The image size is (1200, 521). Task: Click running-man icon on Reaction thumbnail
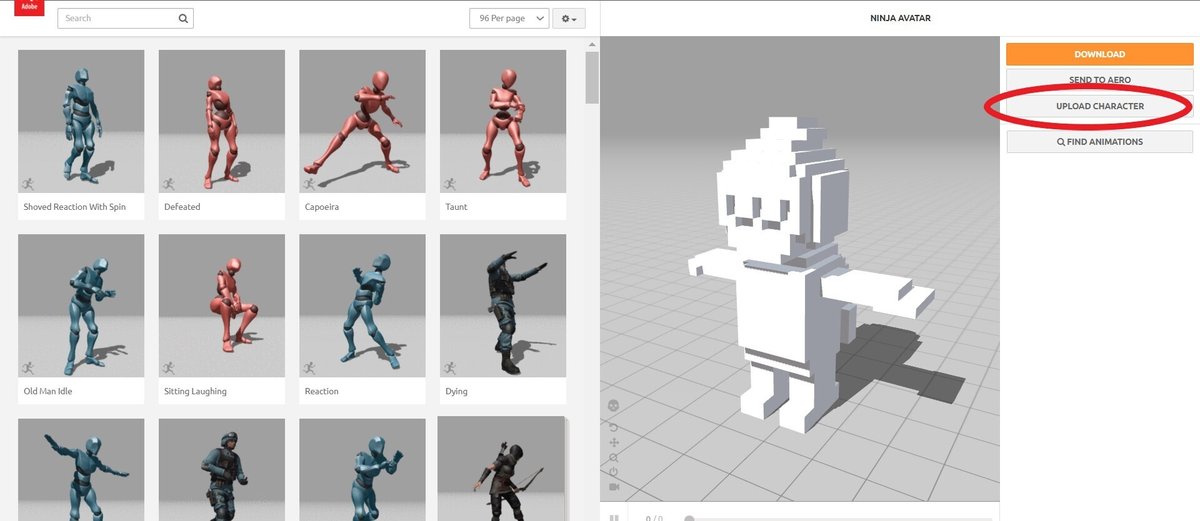coord(309,368)
